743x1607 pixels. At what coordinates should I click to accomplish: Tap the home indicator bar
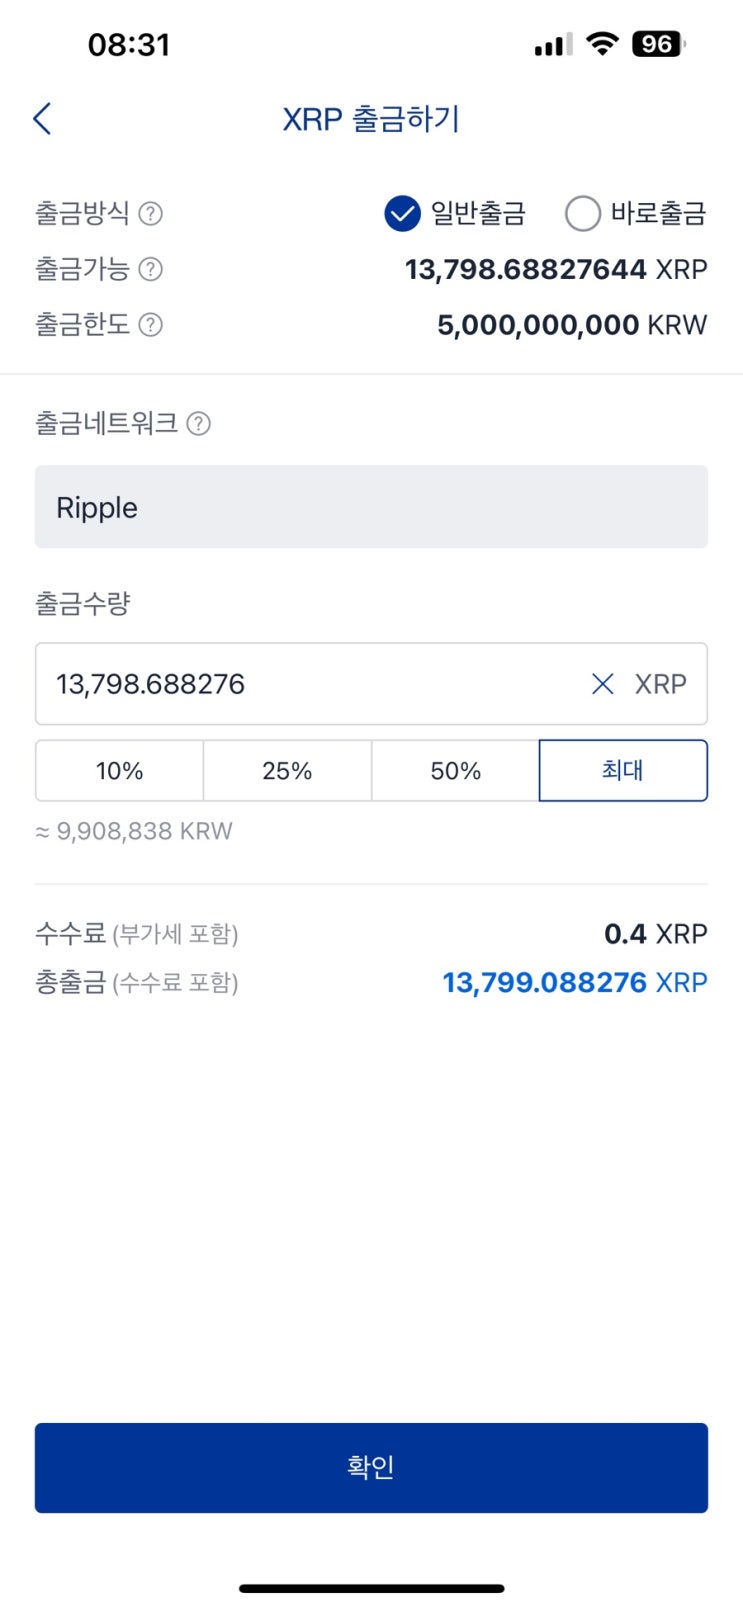pos(371,1588)
